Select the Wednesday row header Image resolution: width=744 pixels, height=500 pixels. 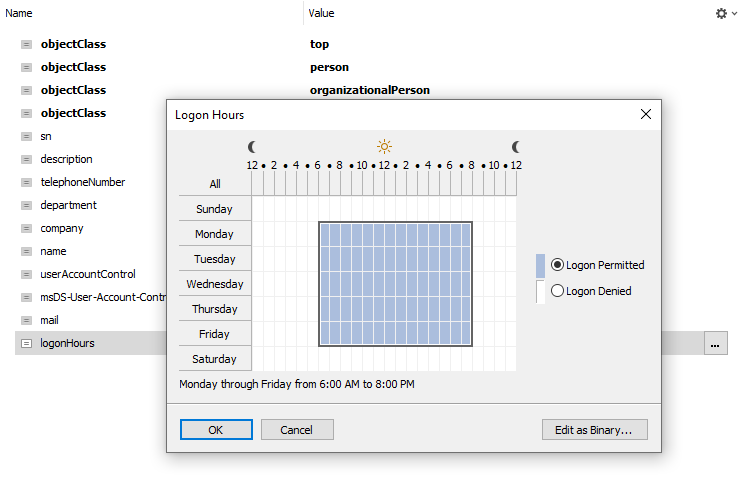point(215,284)
